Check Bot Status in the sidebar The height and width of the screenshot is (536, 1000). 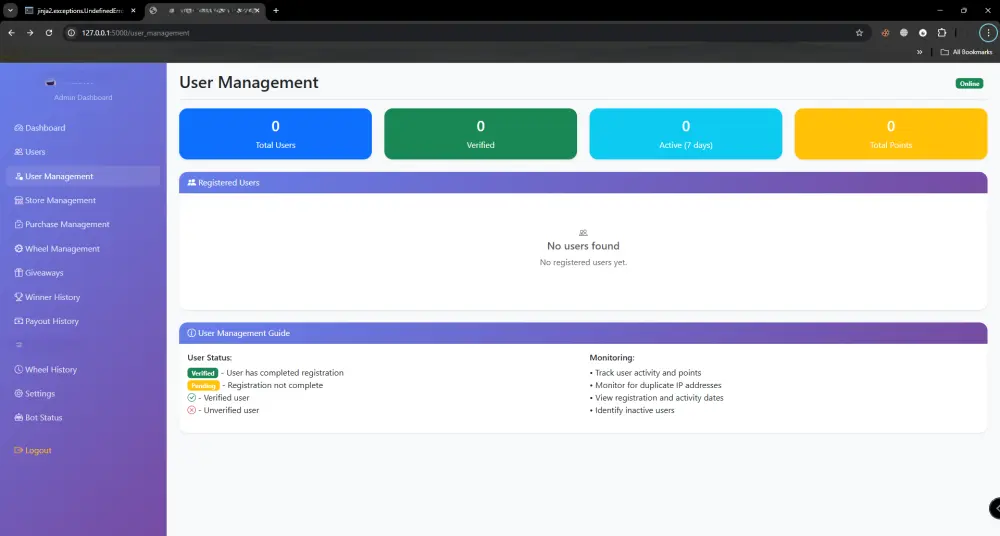(38, 418)
